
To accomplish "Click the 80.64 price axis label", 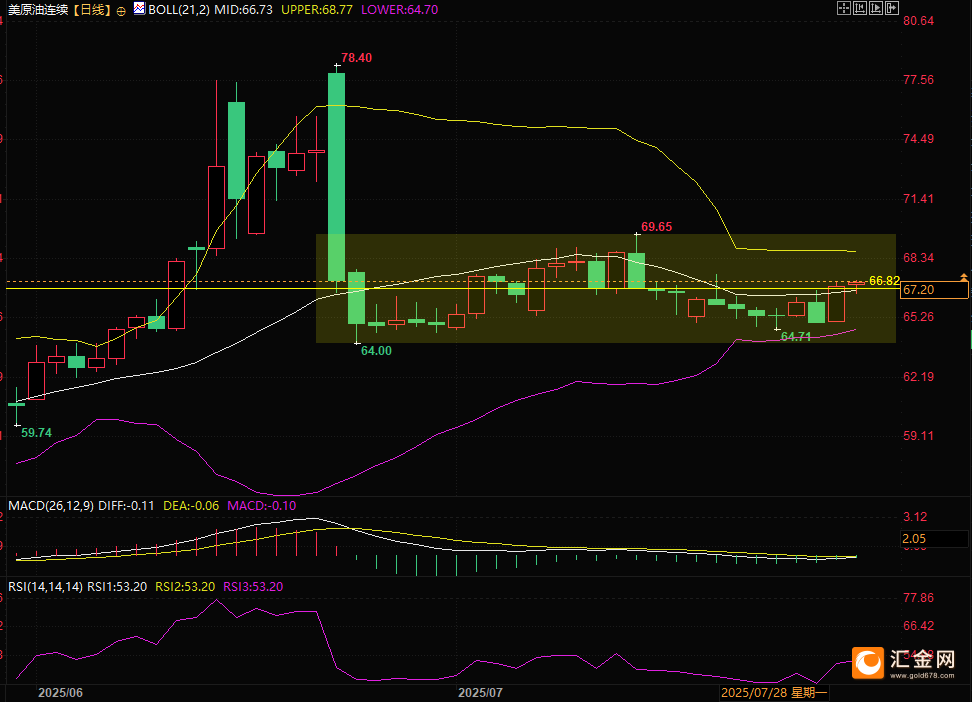I will pos(919,21).
